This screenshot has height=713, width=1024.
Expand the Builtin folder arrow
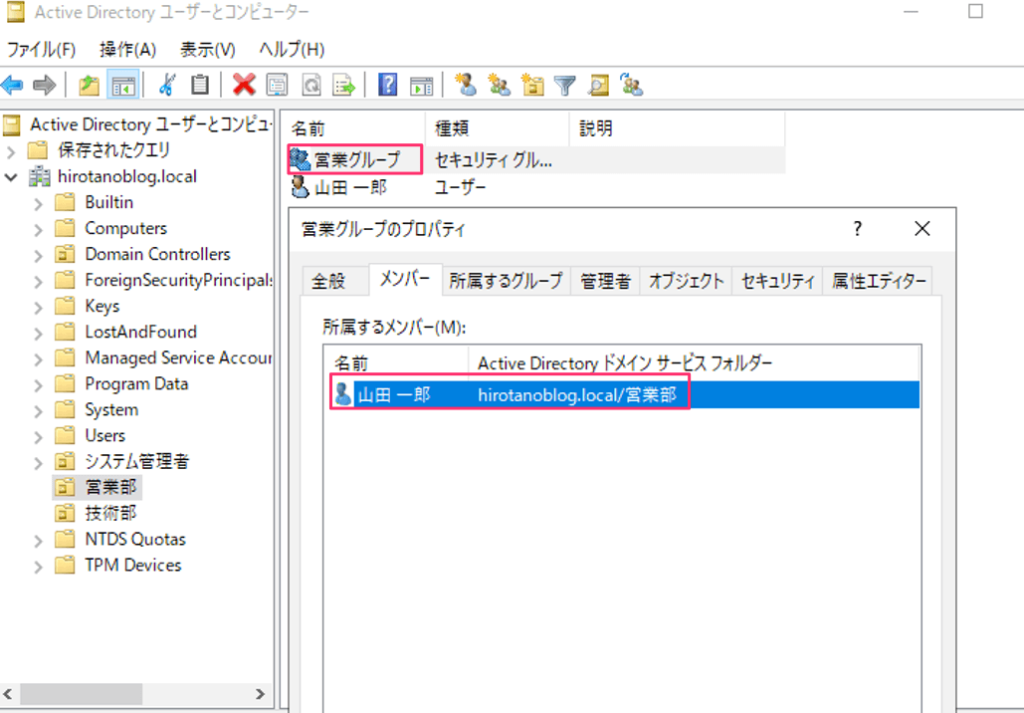38,203
